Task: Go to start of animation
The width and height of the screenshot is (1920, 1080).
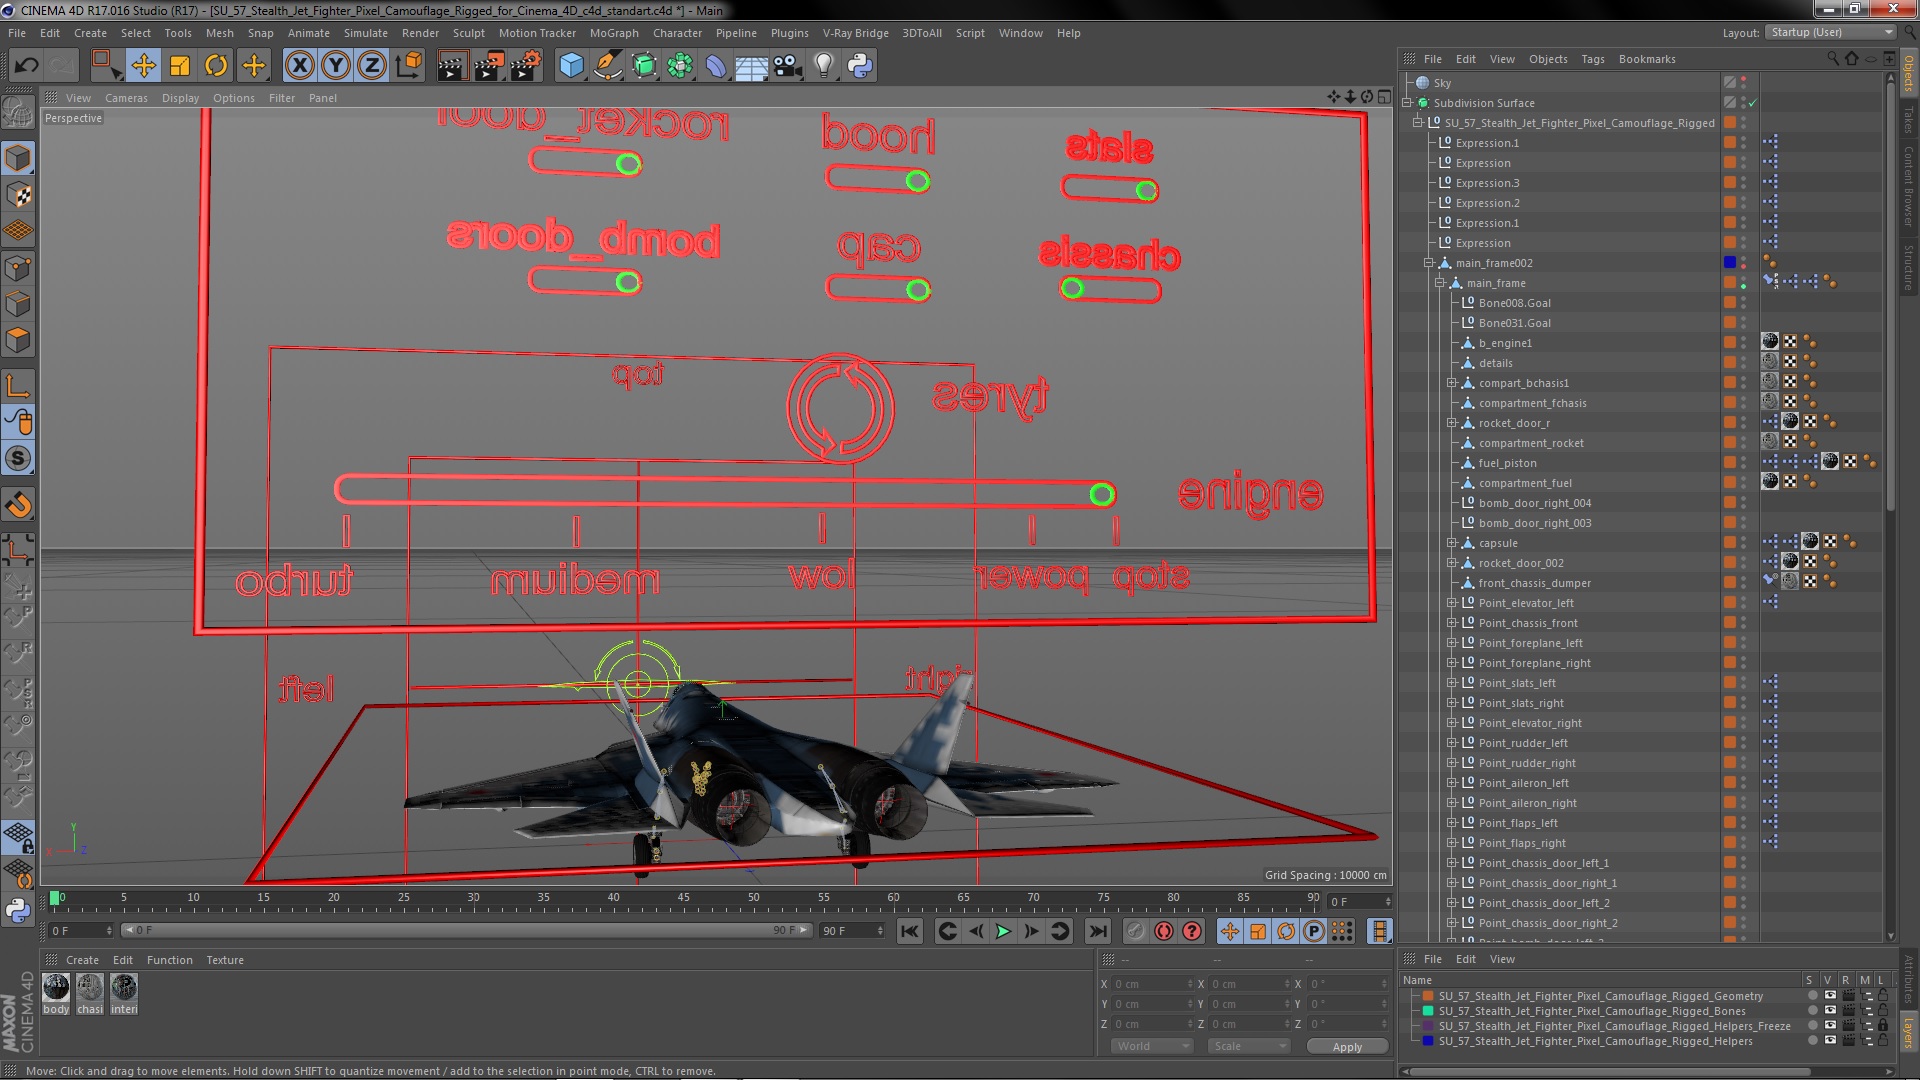Action: coord(909,931)
